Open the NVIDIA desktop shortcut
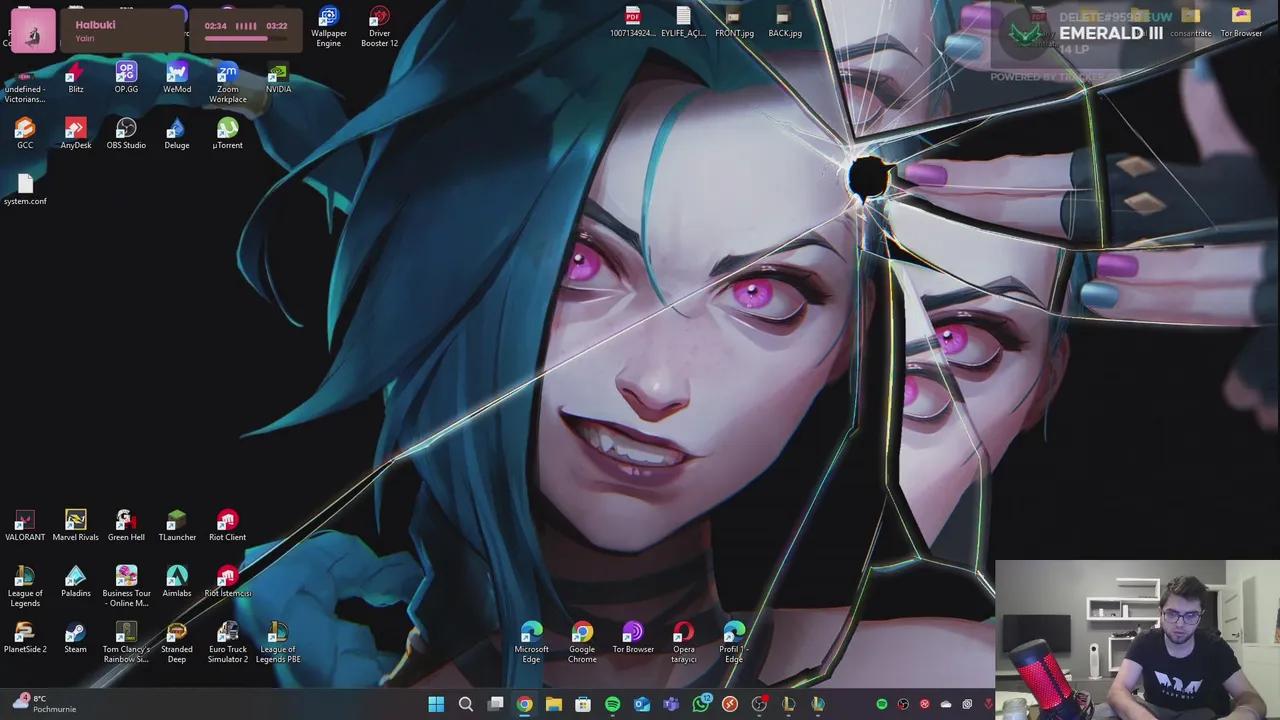The height and width of the screenshot is (720, 1280). click(x=278, y=78)
